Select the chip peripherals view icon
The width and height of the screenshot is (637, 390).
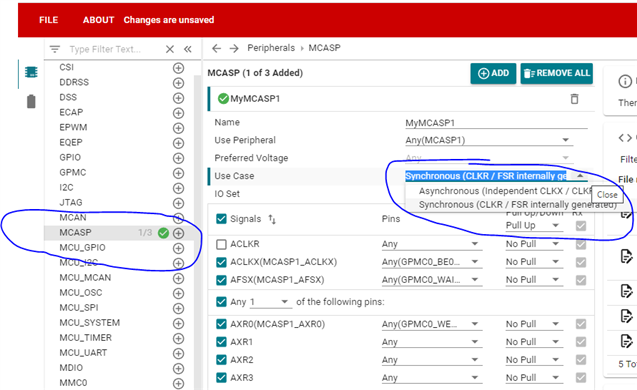(31, 72)
